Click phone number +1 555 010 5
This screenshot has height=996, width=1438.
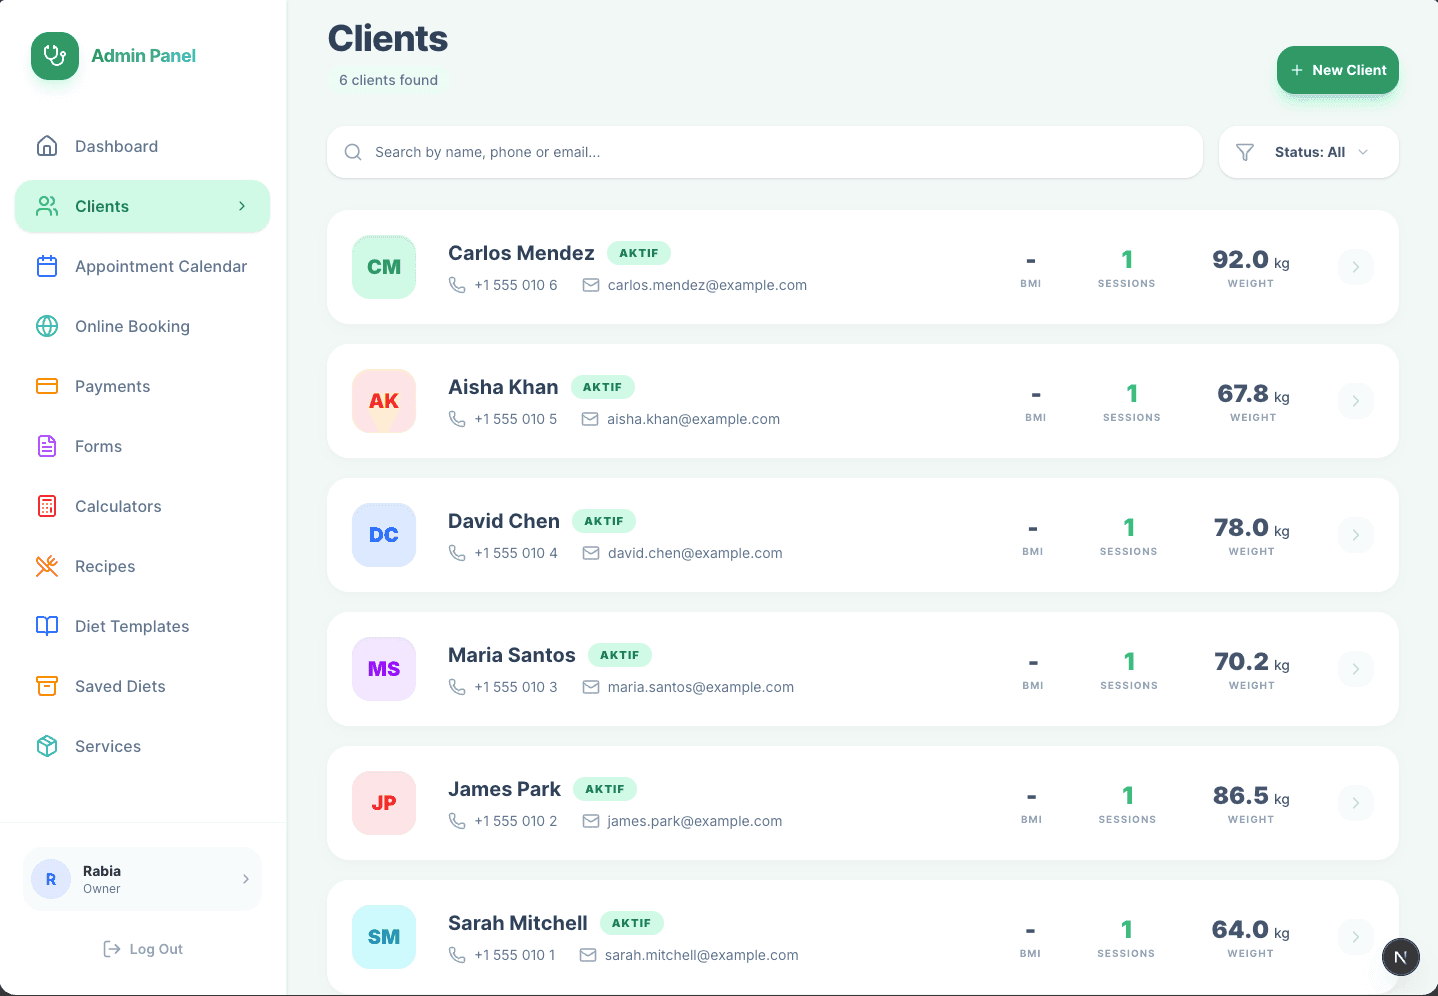[516, 419]
